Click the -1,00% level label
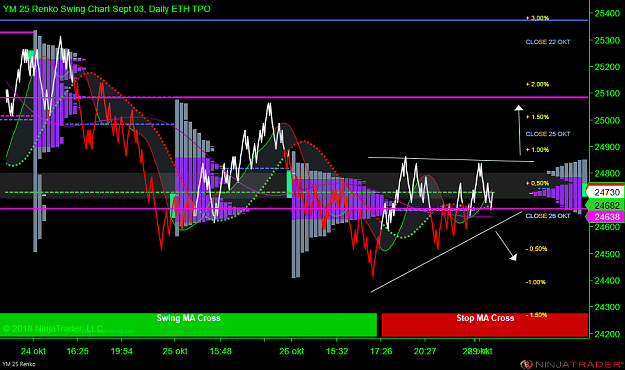The height and width of the screenshot is (370, 625). 536,282
